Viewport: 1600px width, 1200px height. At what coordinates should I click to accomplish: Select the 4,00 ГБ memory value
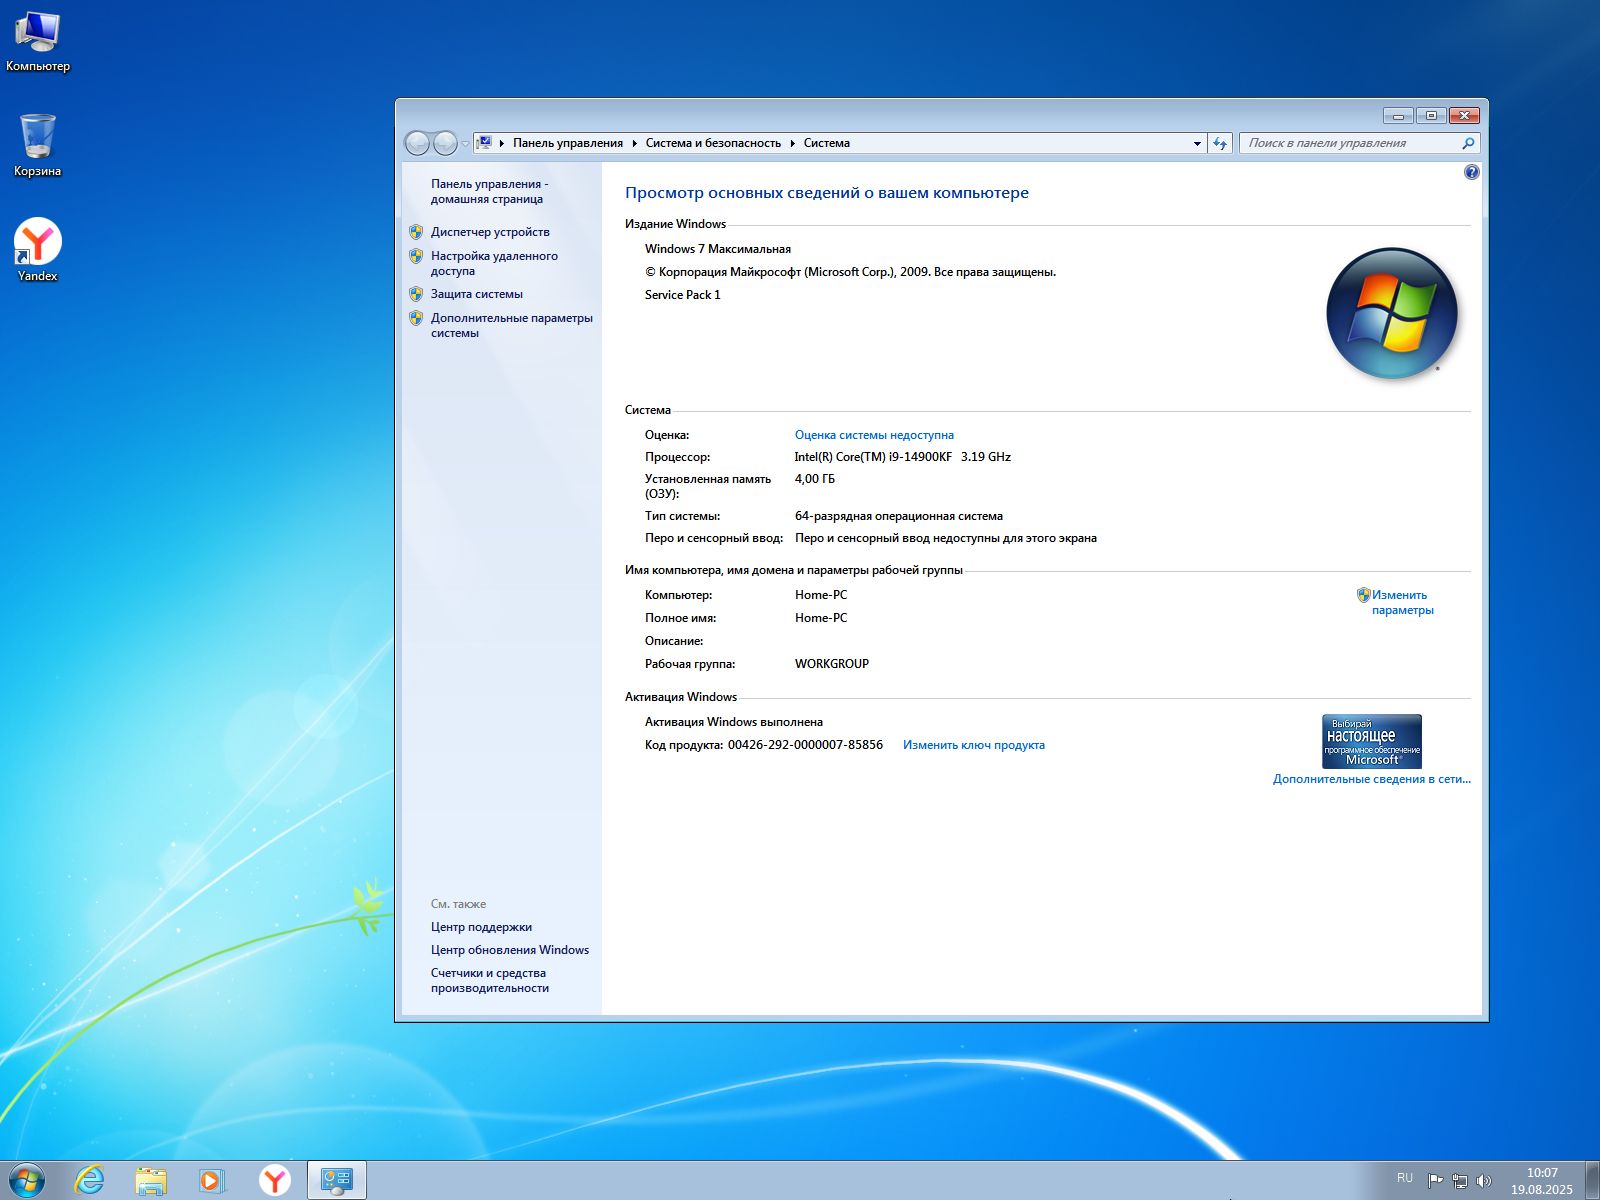(815, 479)
